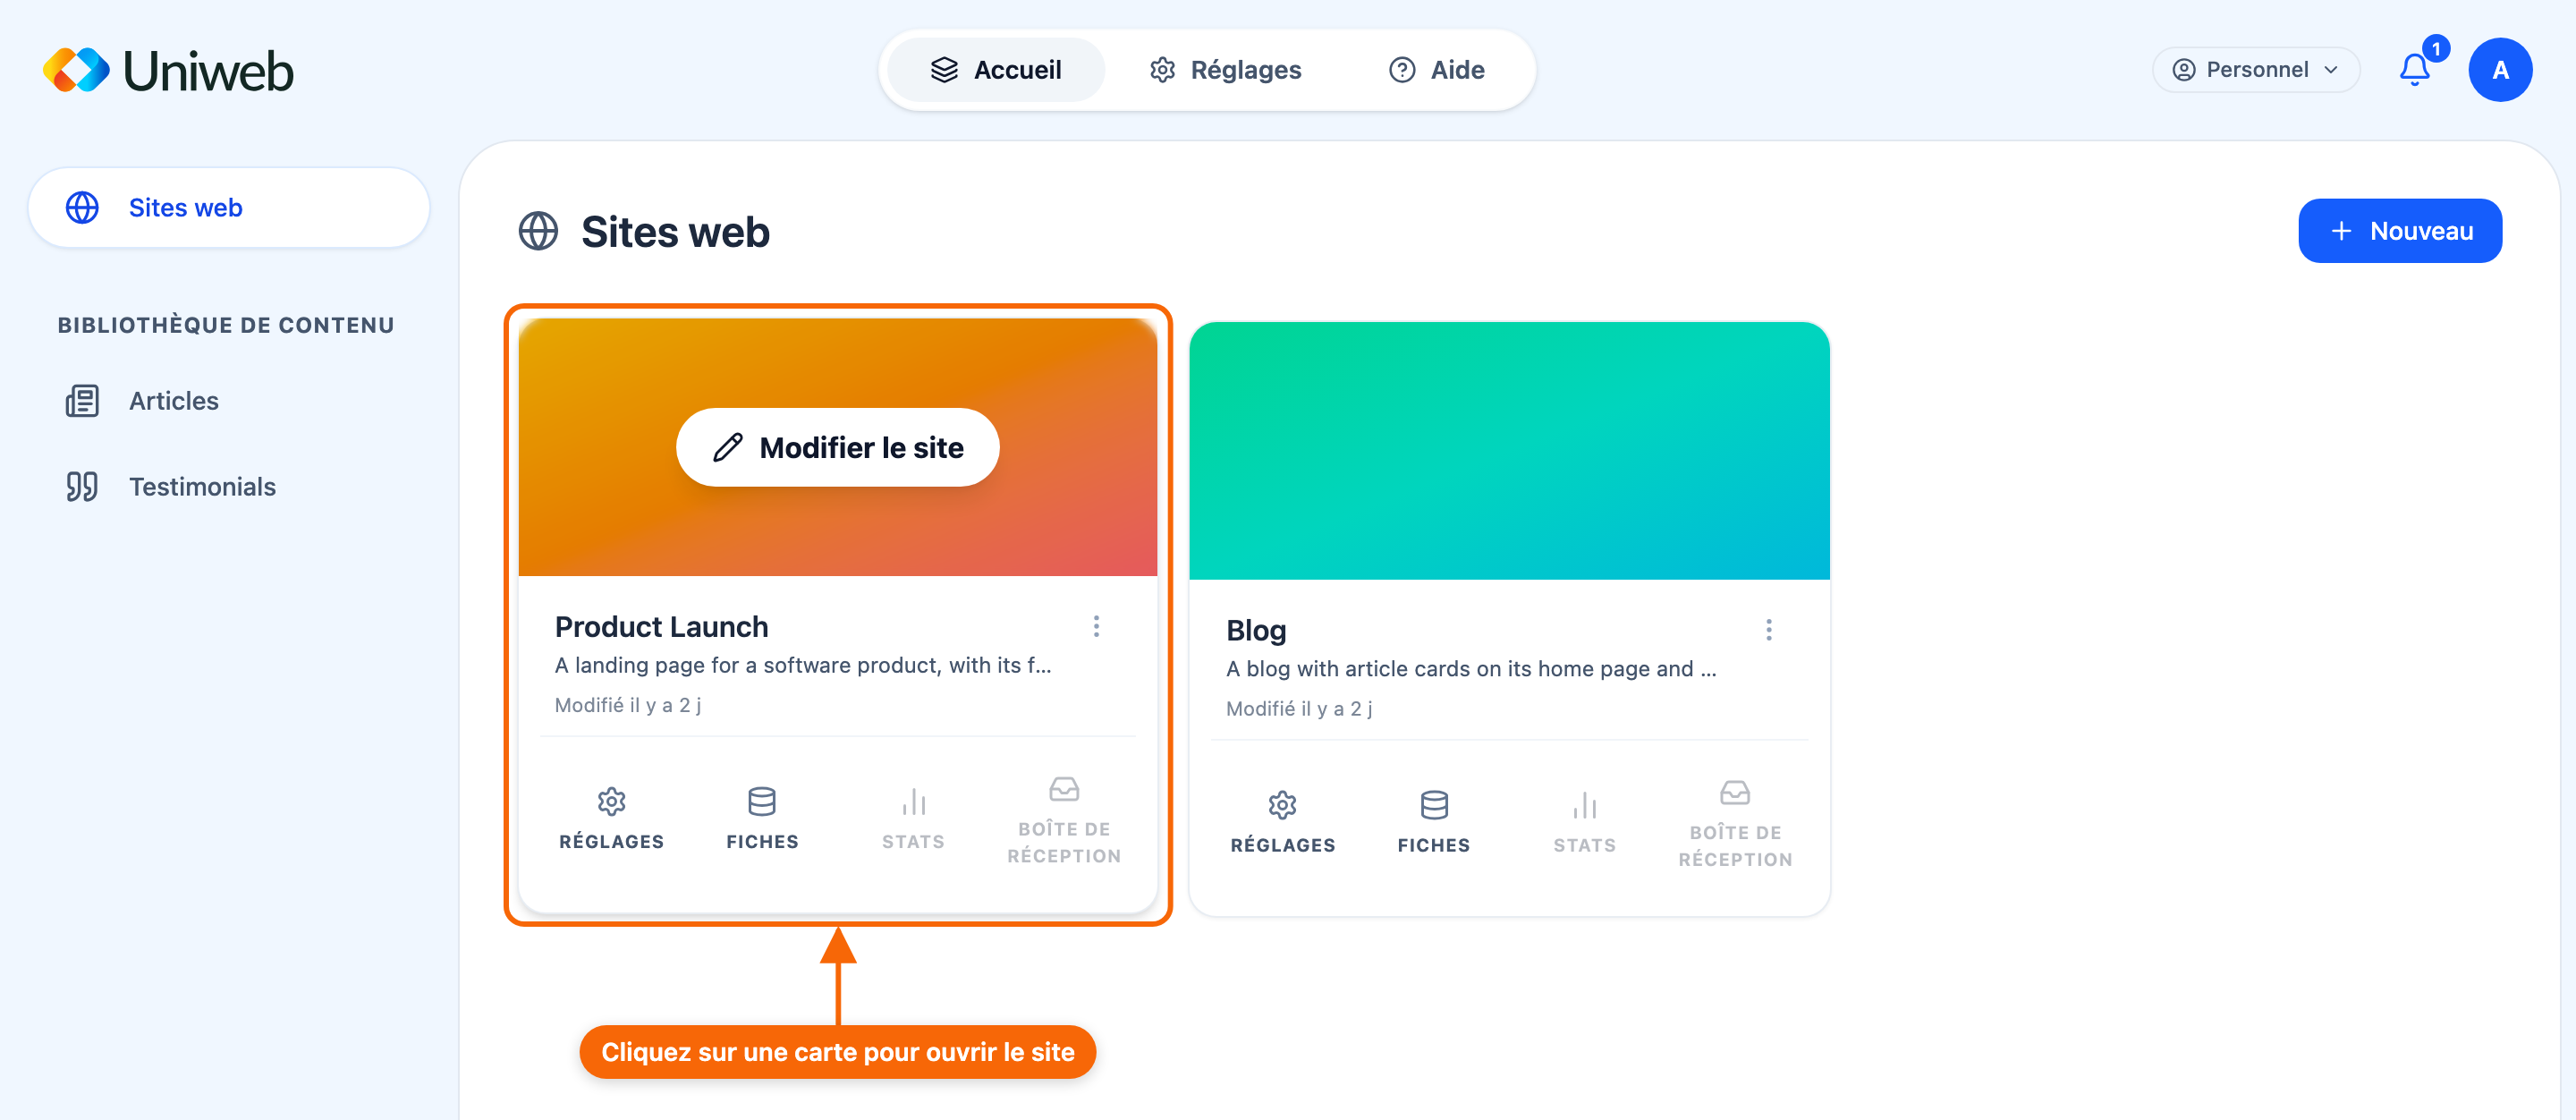The height and width of the screenshot is (1120, 2576).
Task: Click Modifier le site button
Action: pos(838,447)
